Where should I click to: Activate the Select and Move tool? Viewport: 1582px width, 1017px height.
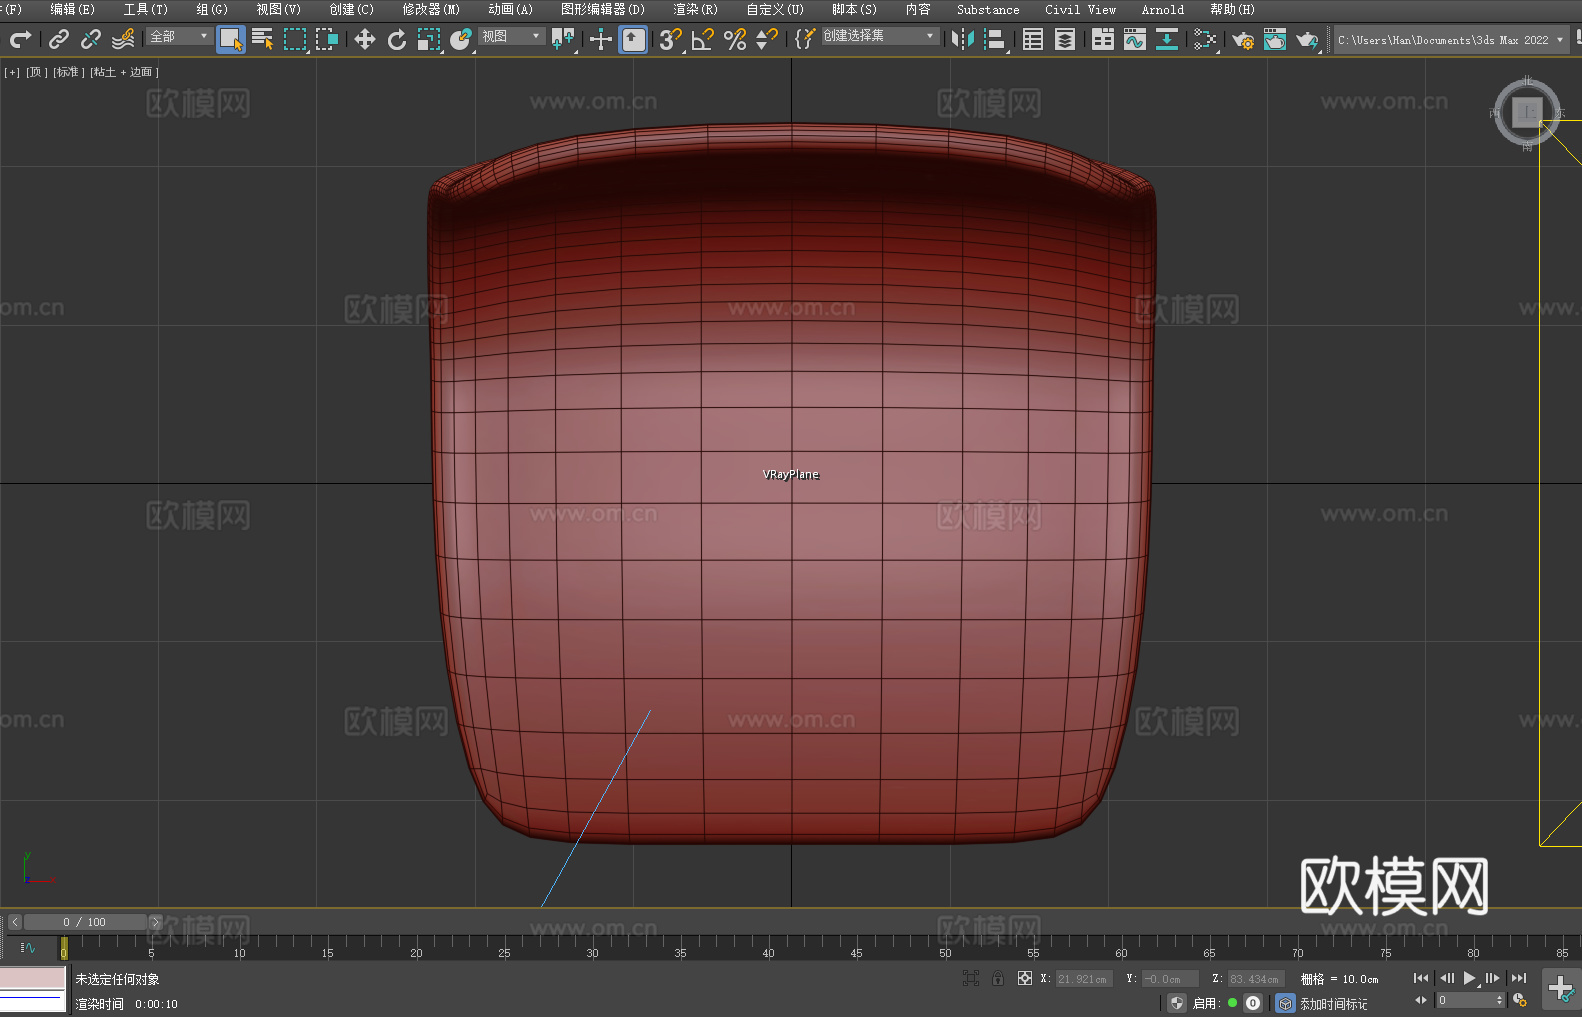point(365,39)
